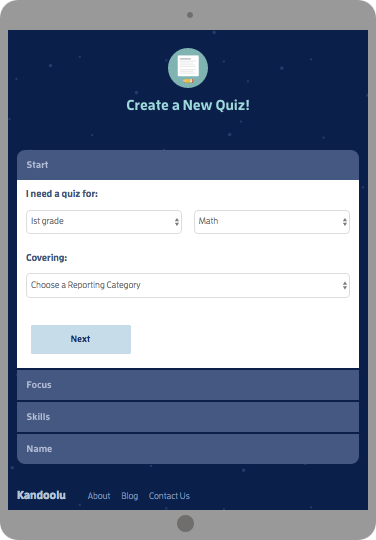The height and width of the screenshot is (540, 376).
Task: Click the 'I need a quiz for:' label
Action: click(x=62, y=194)
